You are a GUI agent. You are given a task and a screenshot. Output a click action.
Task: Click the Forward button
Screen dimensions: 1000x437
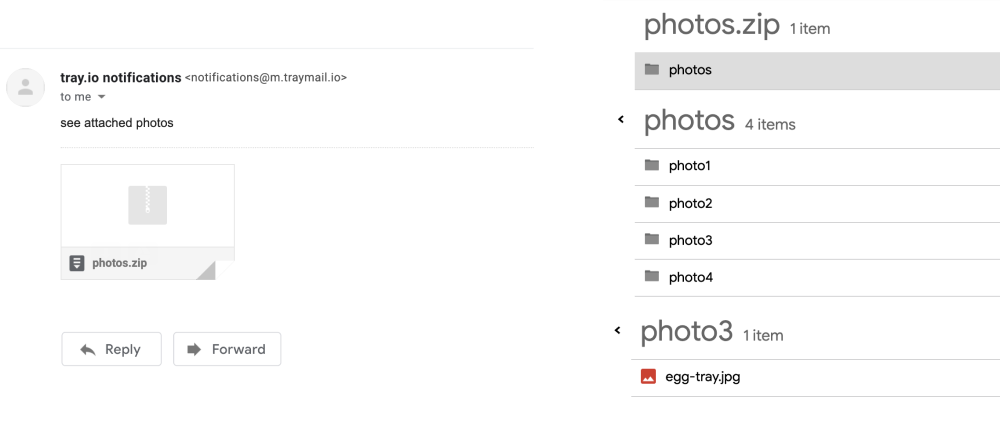pos(227,349)
